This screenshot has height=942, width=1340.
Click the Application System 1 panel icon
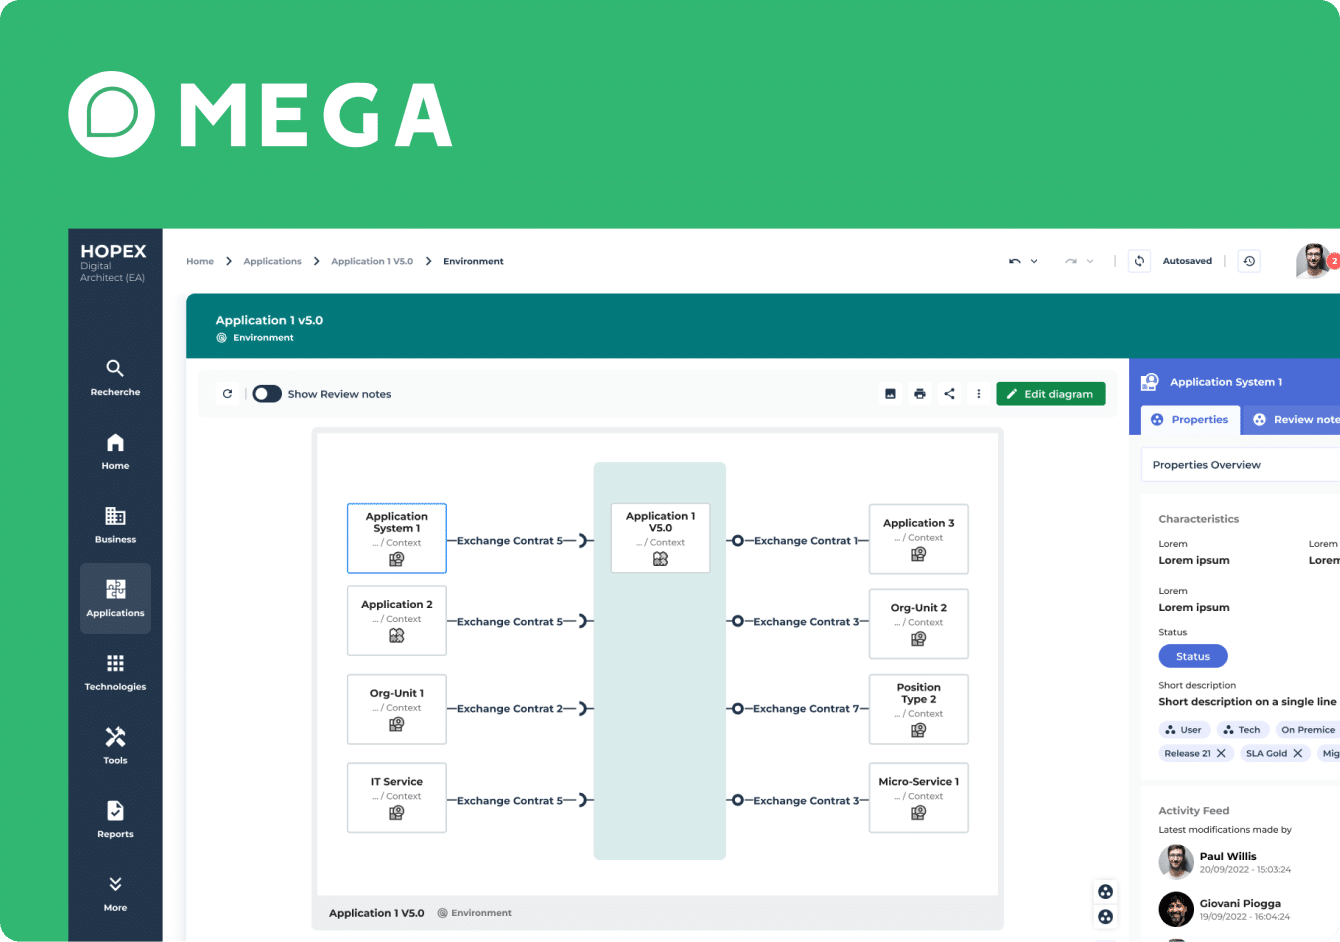pyautogui.click(x=1150, y=382)
